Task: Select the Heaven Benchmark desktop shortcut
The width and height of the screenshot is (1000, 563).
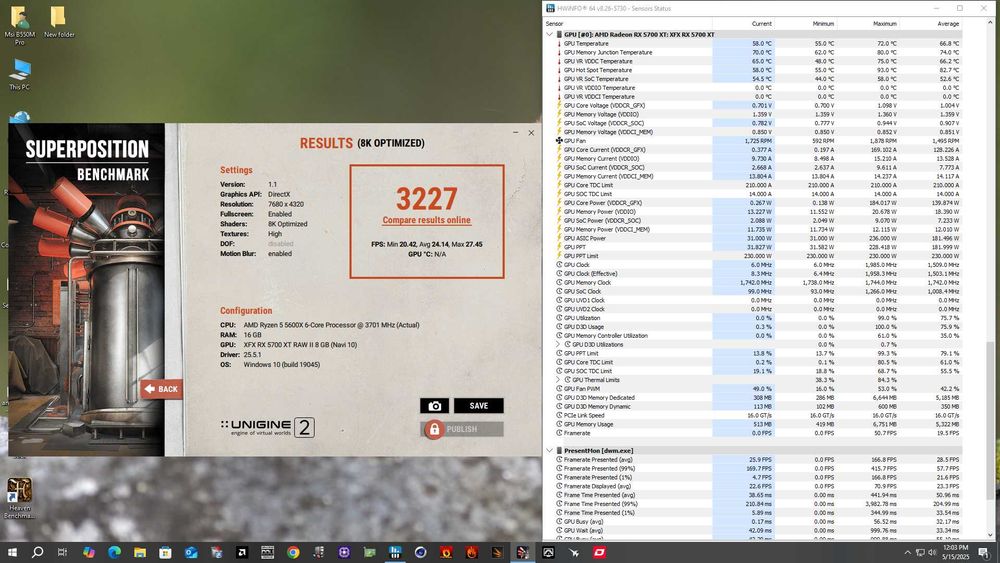Action: (19, 499)
